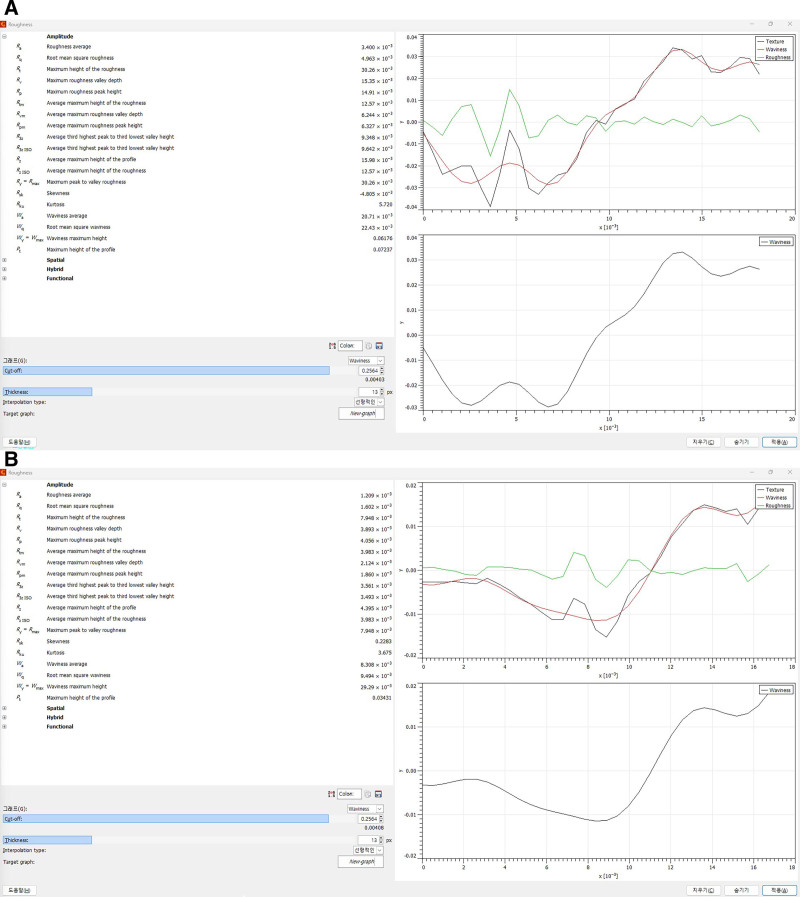Collapse the Amplitude group in panel B
This screenshot has width=800, height=897.
pyautogui.click(x=4, y=485)
